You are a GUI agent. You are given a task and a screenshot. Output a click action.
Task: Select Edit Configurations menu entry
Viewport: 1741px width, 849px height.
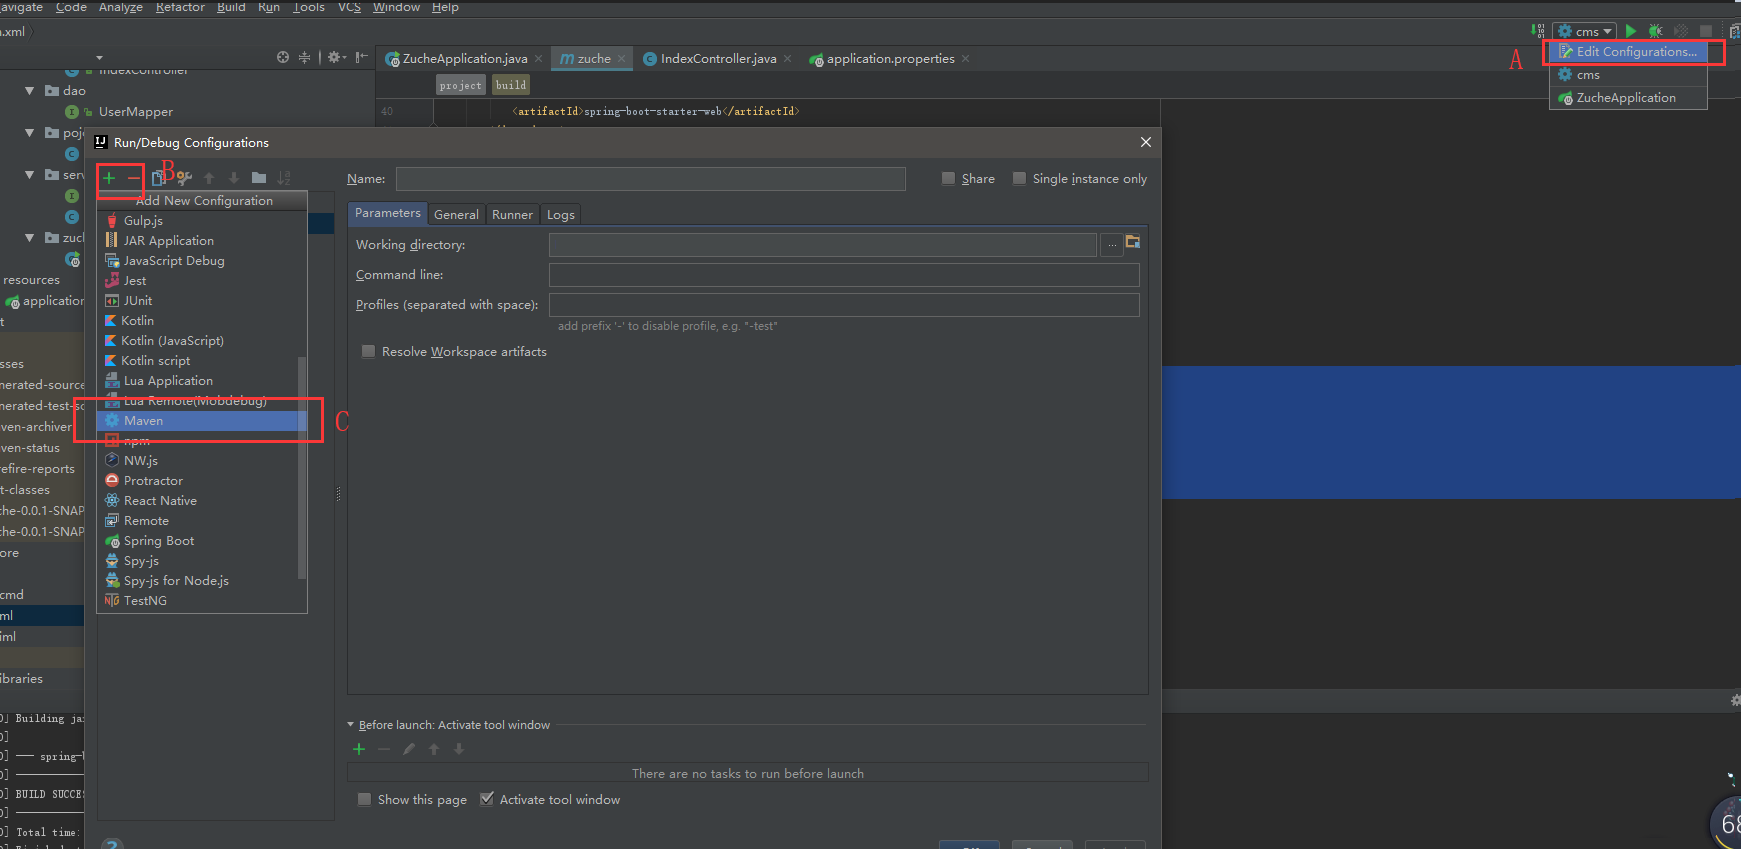tap(1627, 52)
